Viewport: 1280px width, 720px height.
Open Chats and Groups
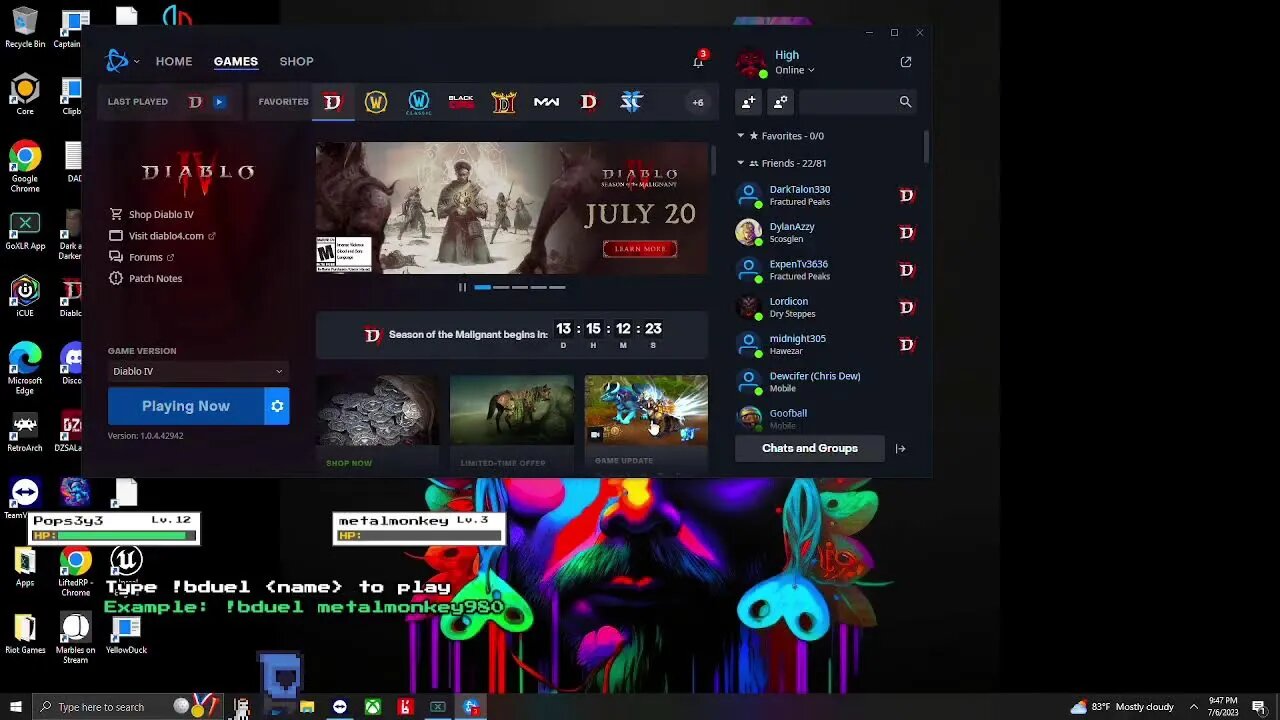coord(810,448)
